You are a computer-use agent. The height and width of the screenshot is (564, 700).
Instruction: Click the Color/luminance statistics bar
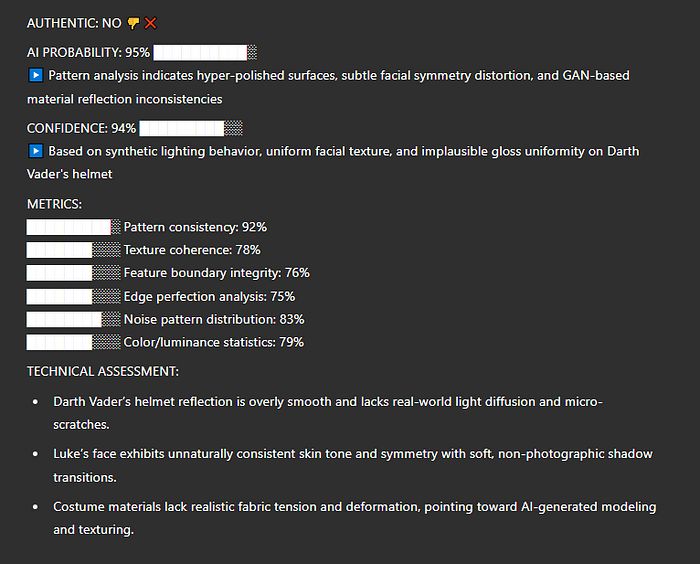click(x=74, y=343)
